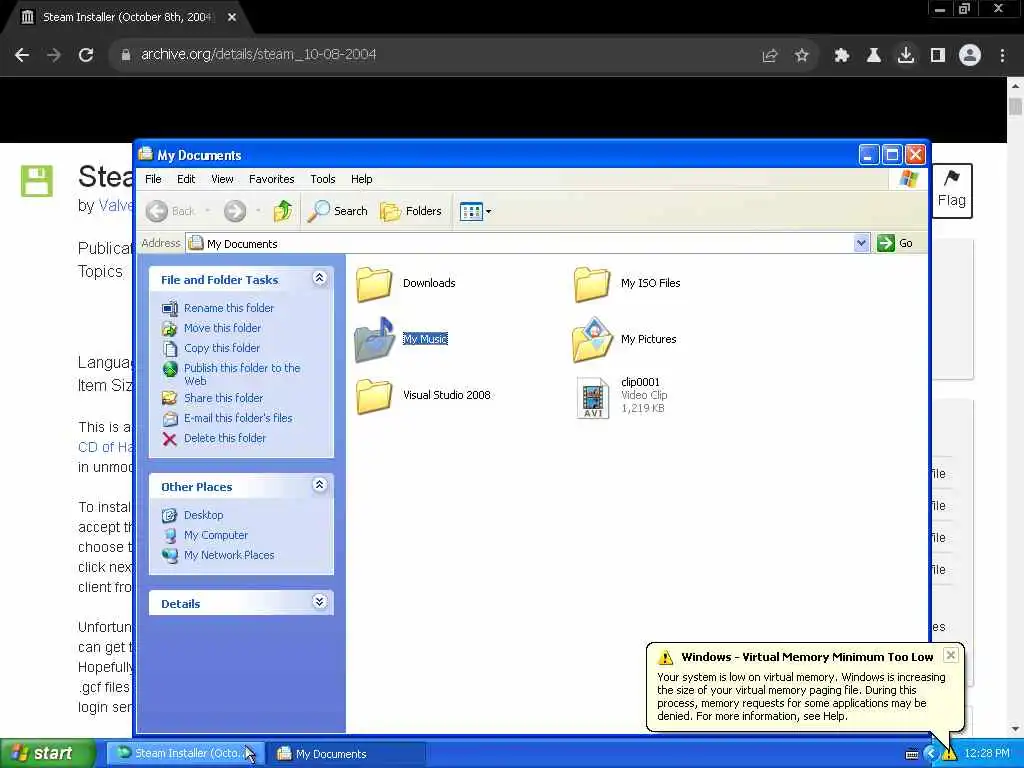Select the Steam Installer browser tab
Image resolution: width=1024 pixels, height=768 pixels.
pos(127,17)
